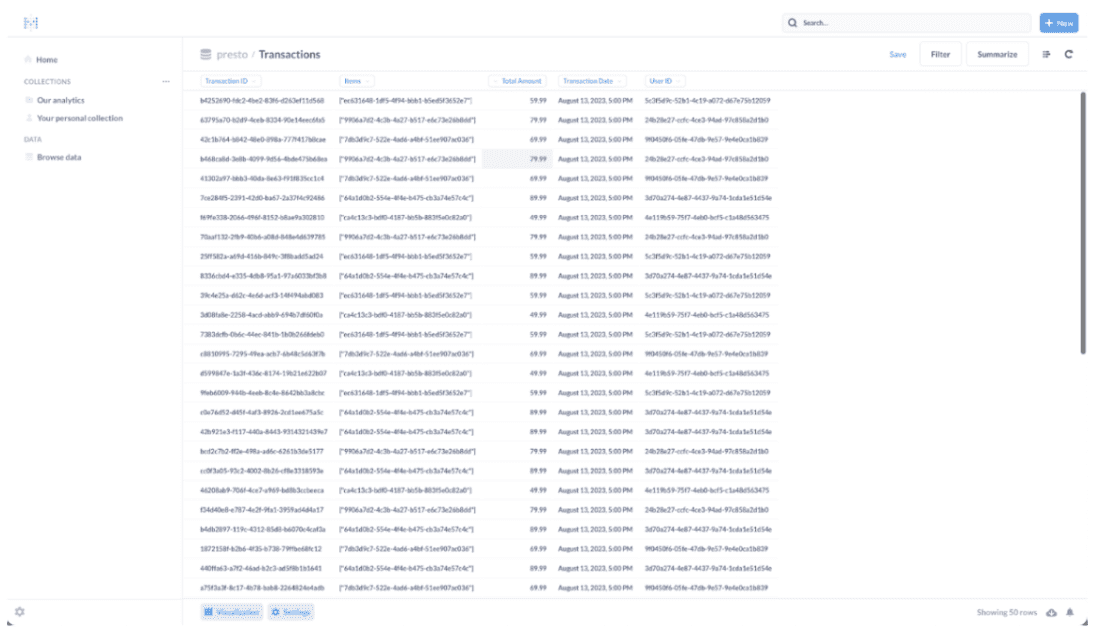This screenshot has width=1100, height=630.
Task: Click the Summarize button
Action: 997,54
